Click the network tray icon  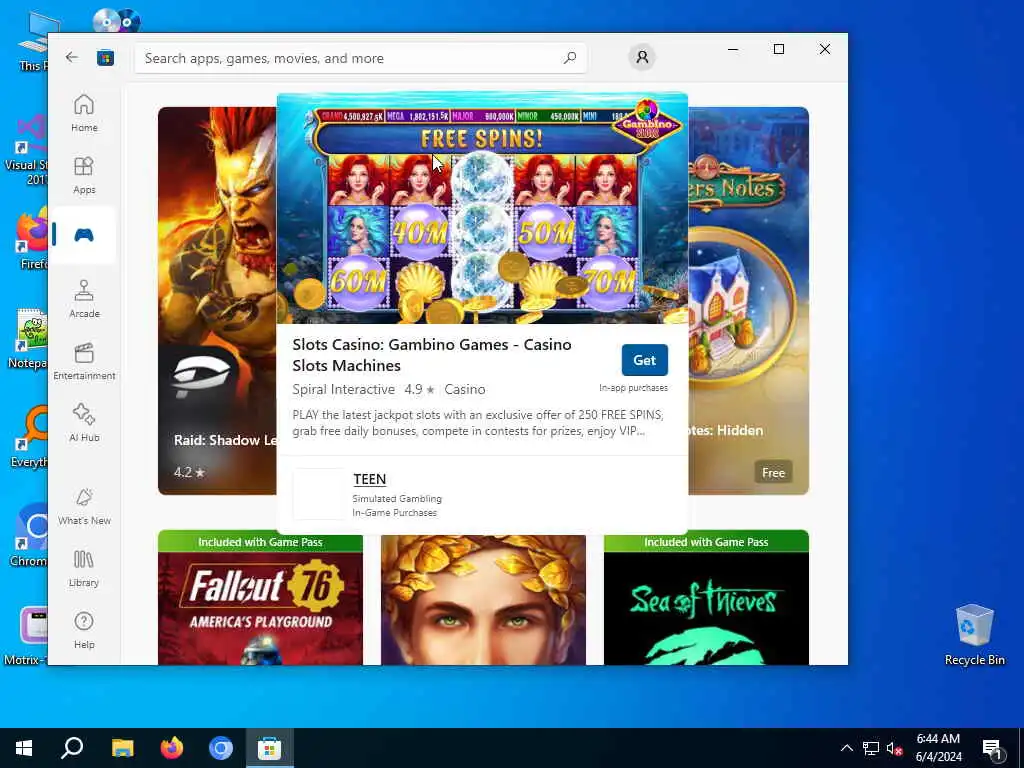coord(871,748)
